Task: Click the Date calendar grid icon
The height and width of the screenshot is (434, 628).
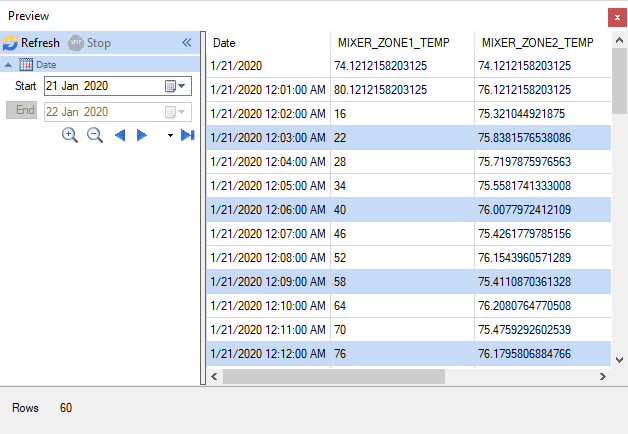Action: pyautogui.click(x=26, y=64)
